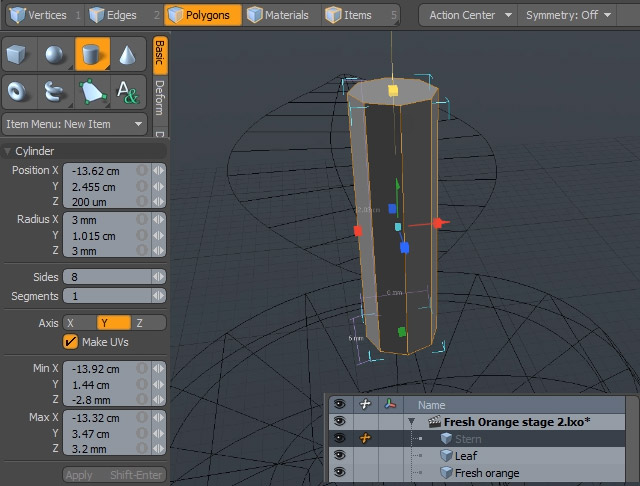Collapse the Cylinder properties section
This screenshot has width=640, height=486.
pyautogui.click(x=7, y=151)
